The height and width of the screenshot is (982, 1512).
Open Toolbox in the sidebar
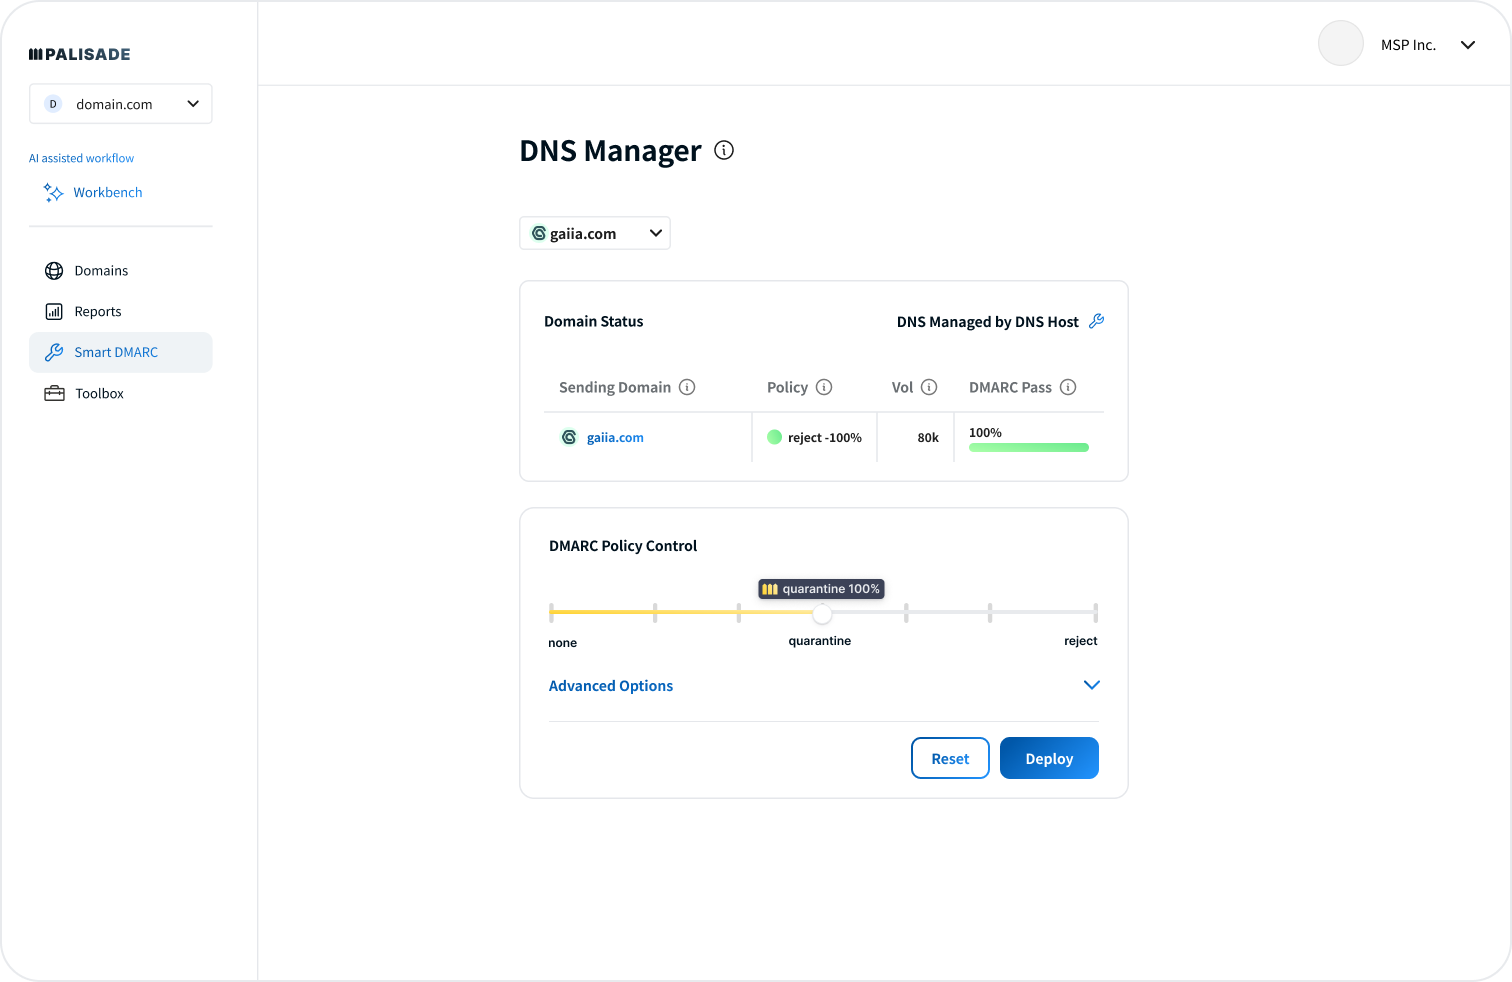coord(99,394)
